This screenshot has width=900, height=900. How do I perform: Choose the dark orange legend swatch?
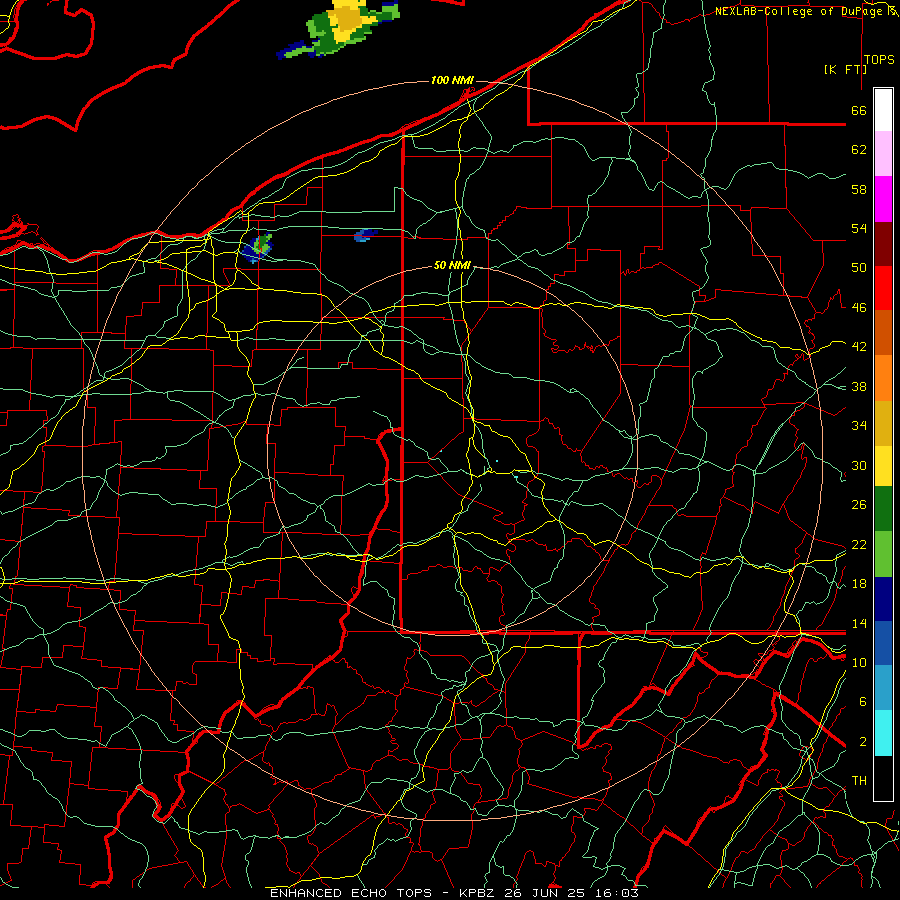pyautogui.click(x=883, y=333)
